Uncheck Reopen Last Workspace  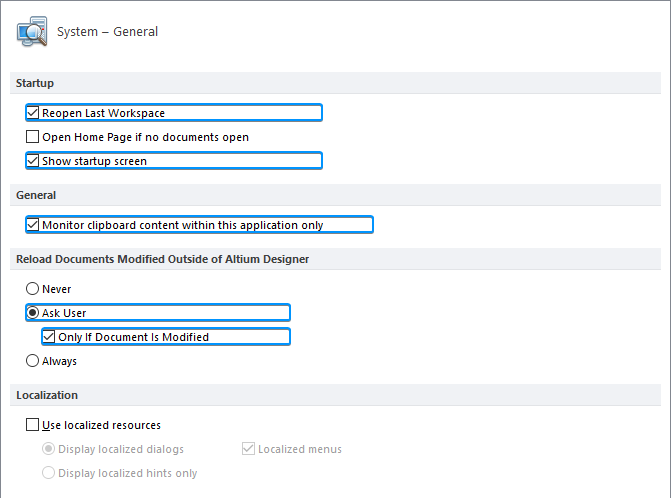pyautogui.click(x=33, y=113)
